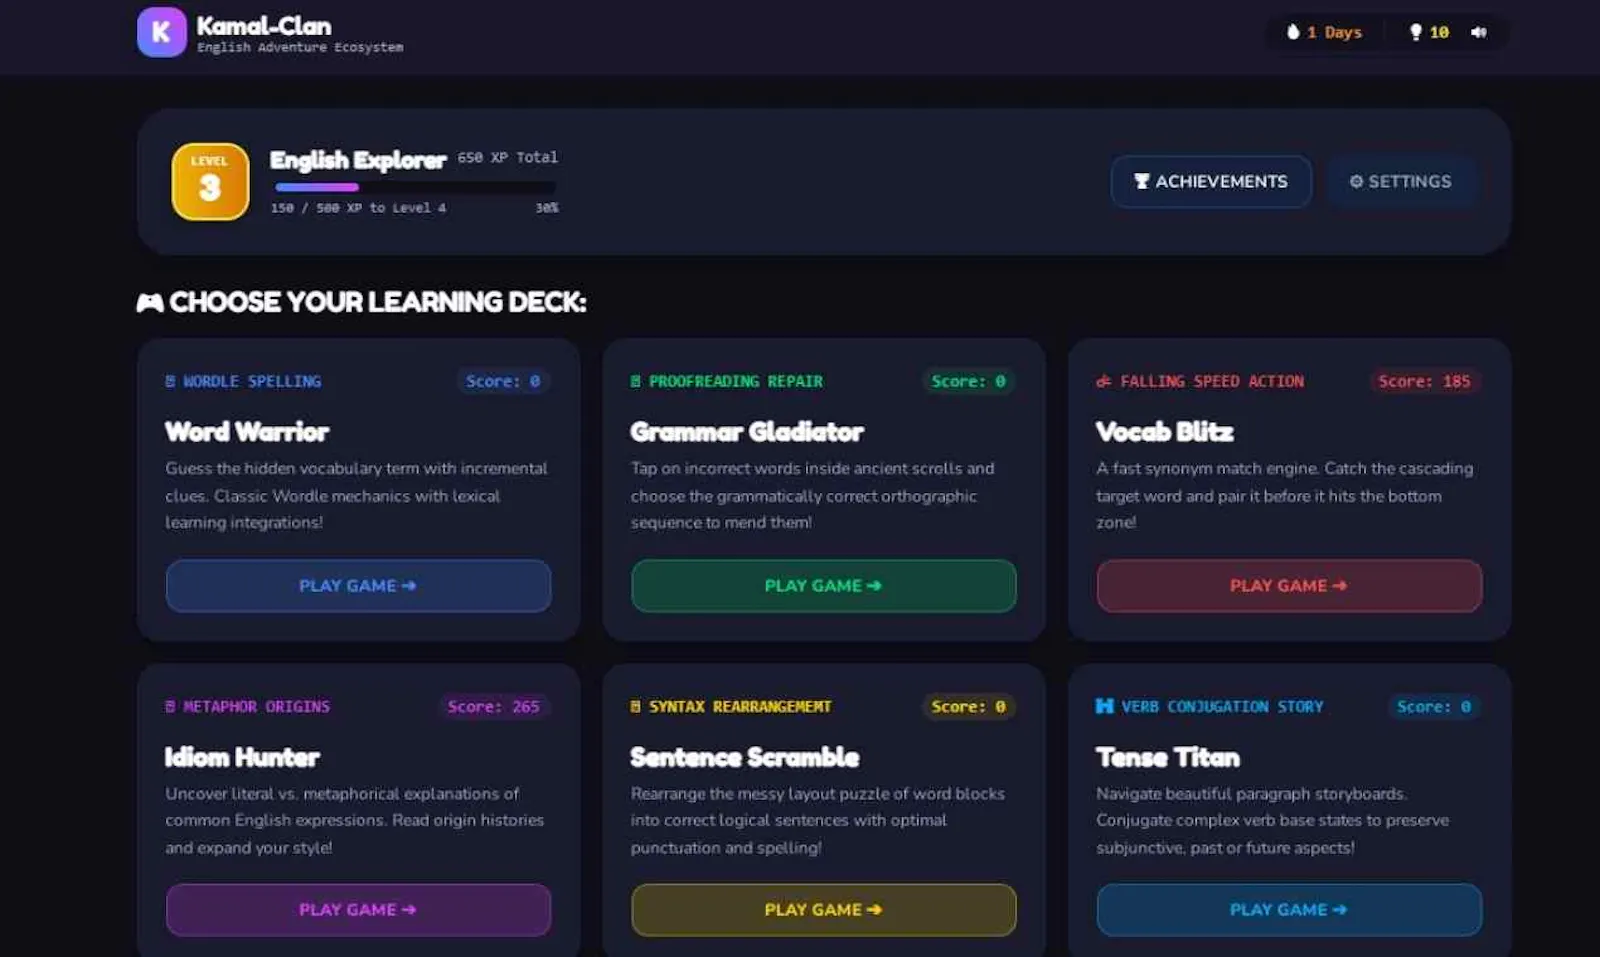Image resolution: width=1600 pixels, height=957 pixels.
Task: Click the 1 Days streak counter
Action: click(1335, 32)
